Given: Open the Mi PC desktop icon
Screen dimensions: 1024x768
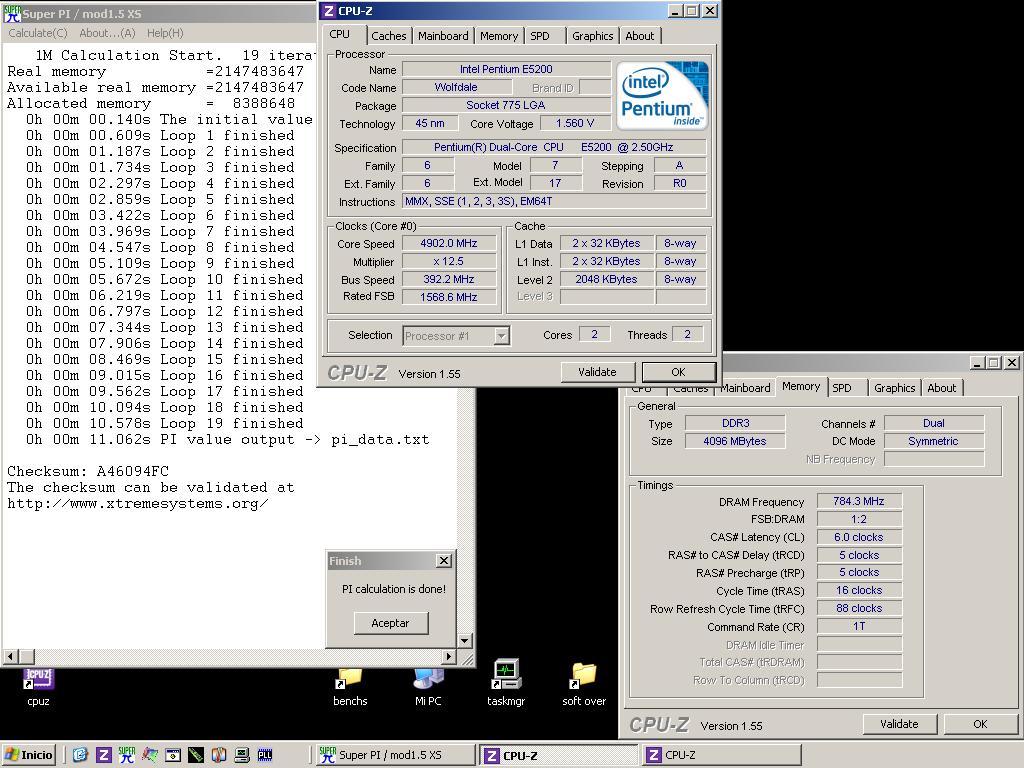Looking at the screenshot, I should pyautogui.click(x=428, y=679).
